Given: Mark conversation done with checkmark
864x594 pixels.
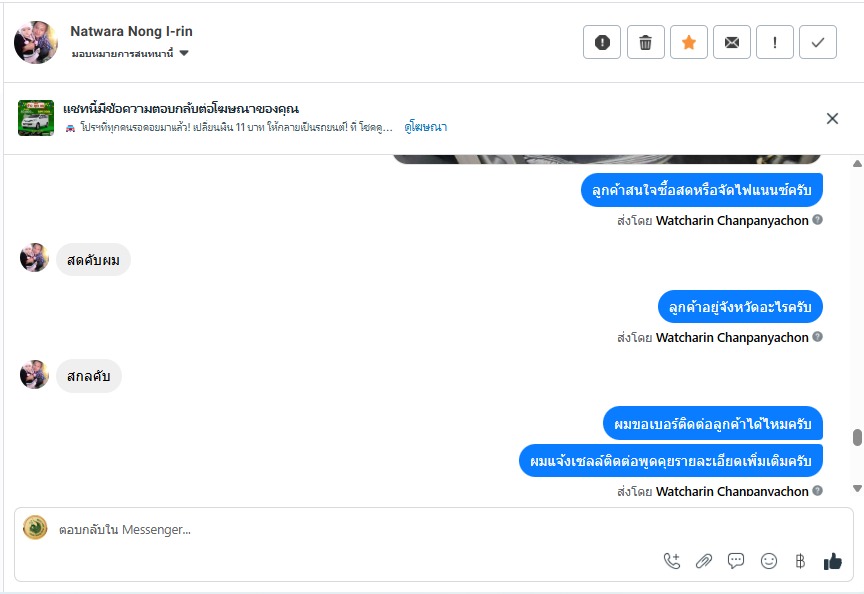Looking at the screenshot, I should click(x=818, y=42).
